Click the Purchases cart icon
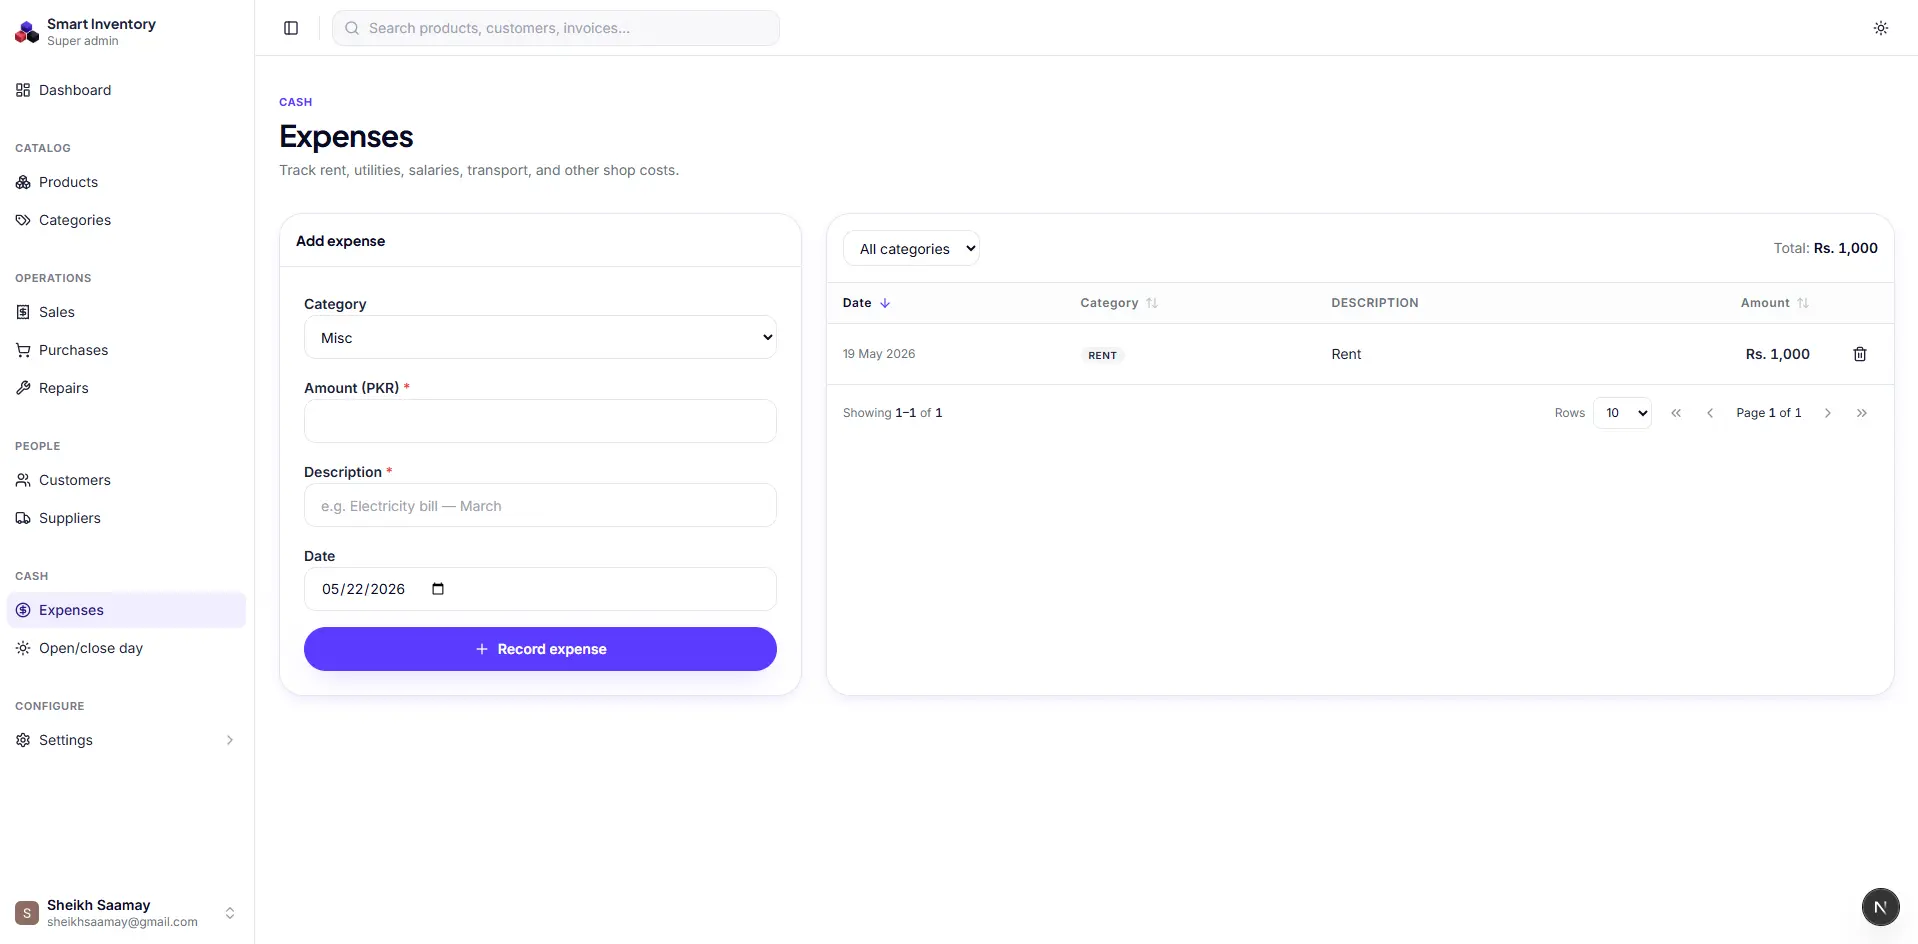 coord(23,350)
